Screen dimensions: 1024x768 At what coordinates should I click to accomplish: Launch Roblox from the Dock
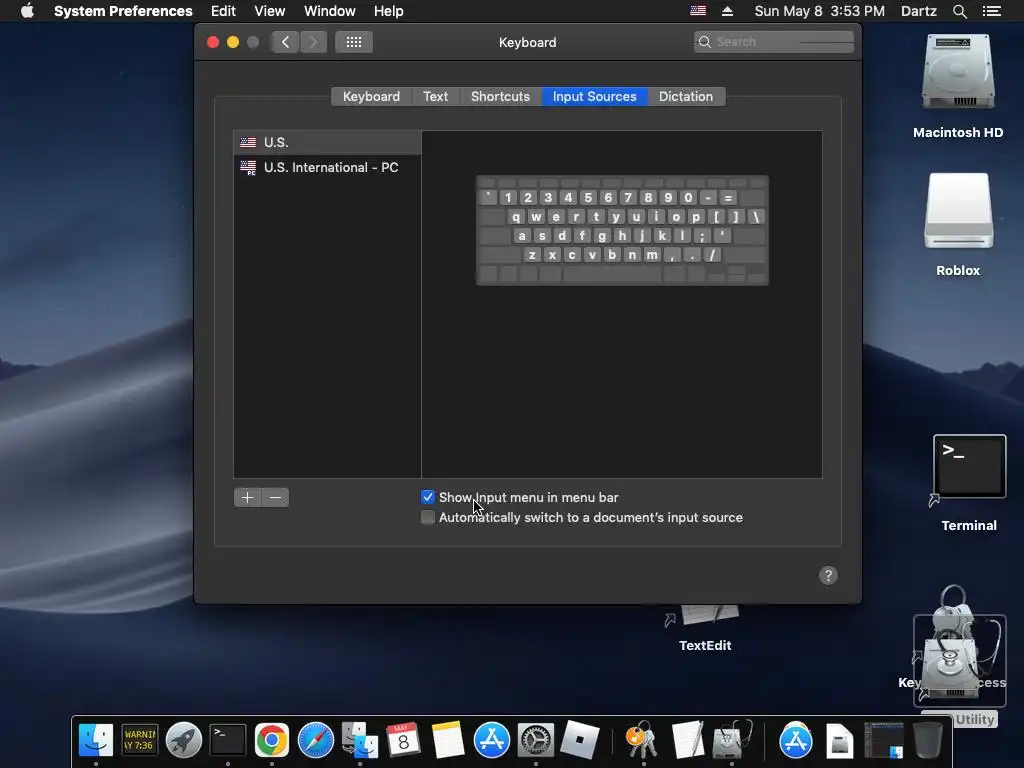(579, 739)
